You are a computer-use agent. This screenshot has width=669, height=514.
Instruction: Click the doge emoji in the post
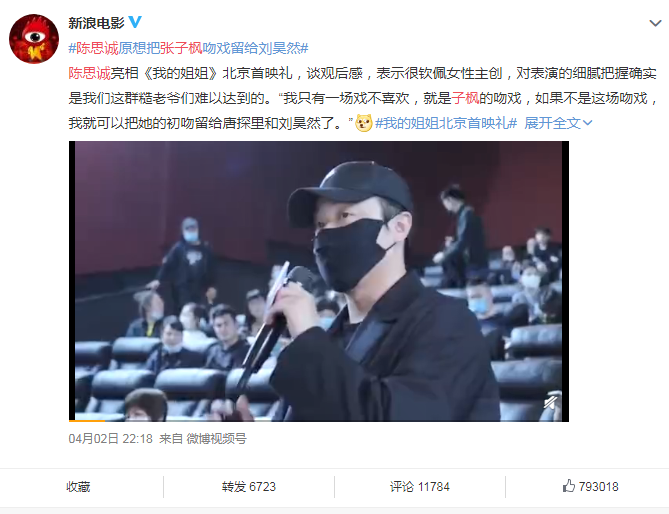(x=364, y=123)
